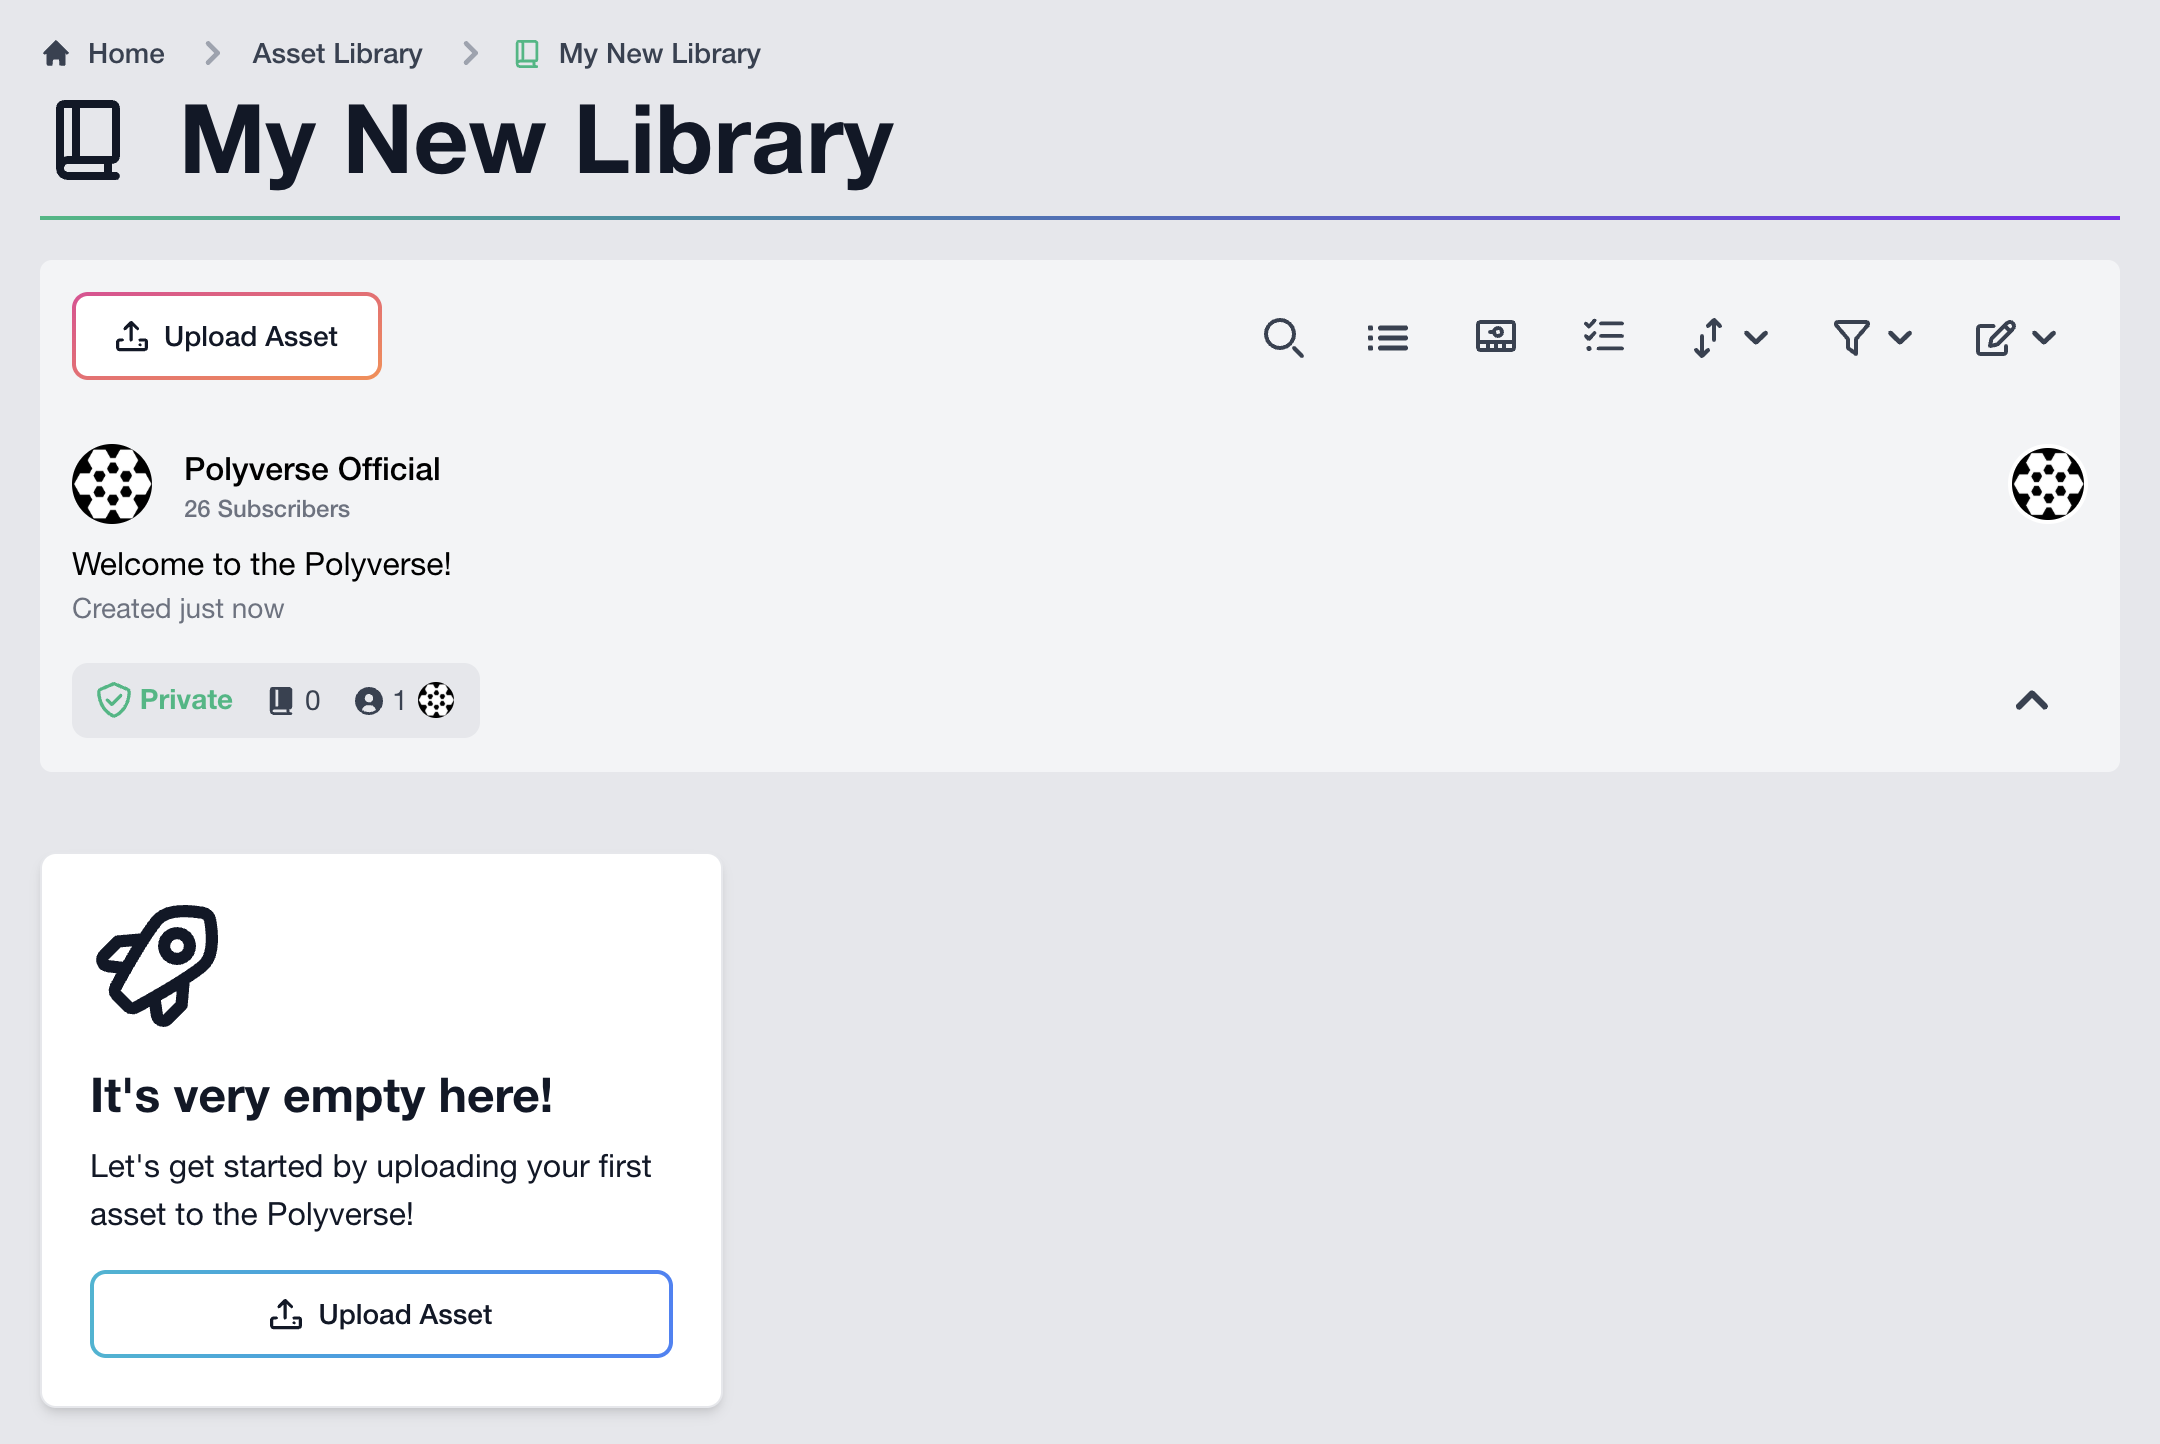Toggle the subscribers count indicator
2160x1444 pixels.
[380, 700]
